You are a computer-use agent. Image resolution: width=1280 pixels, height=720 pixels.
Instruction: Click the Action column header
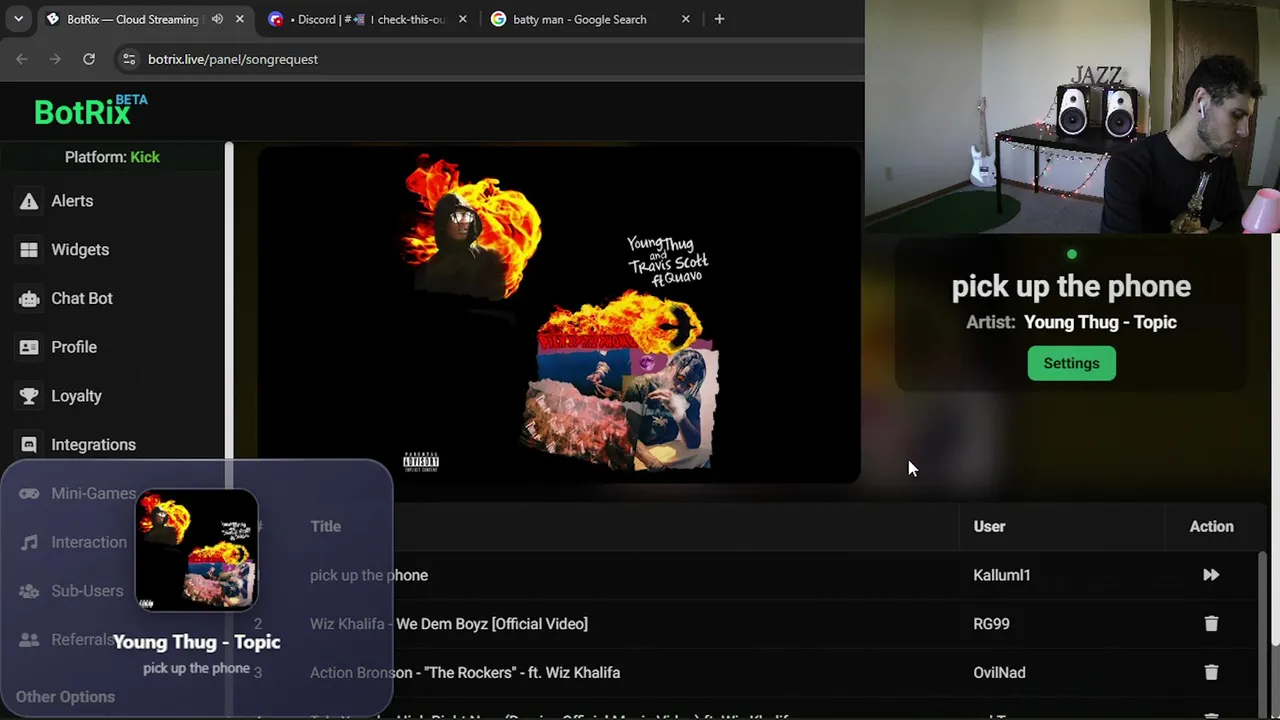point(1211,526)
